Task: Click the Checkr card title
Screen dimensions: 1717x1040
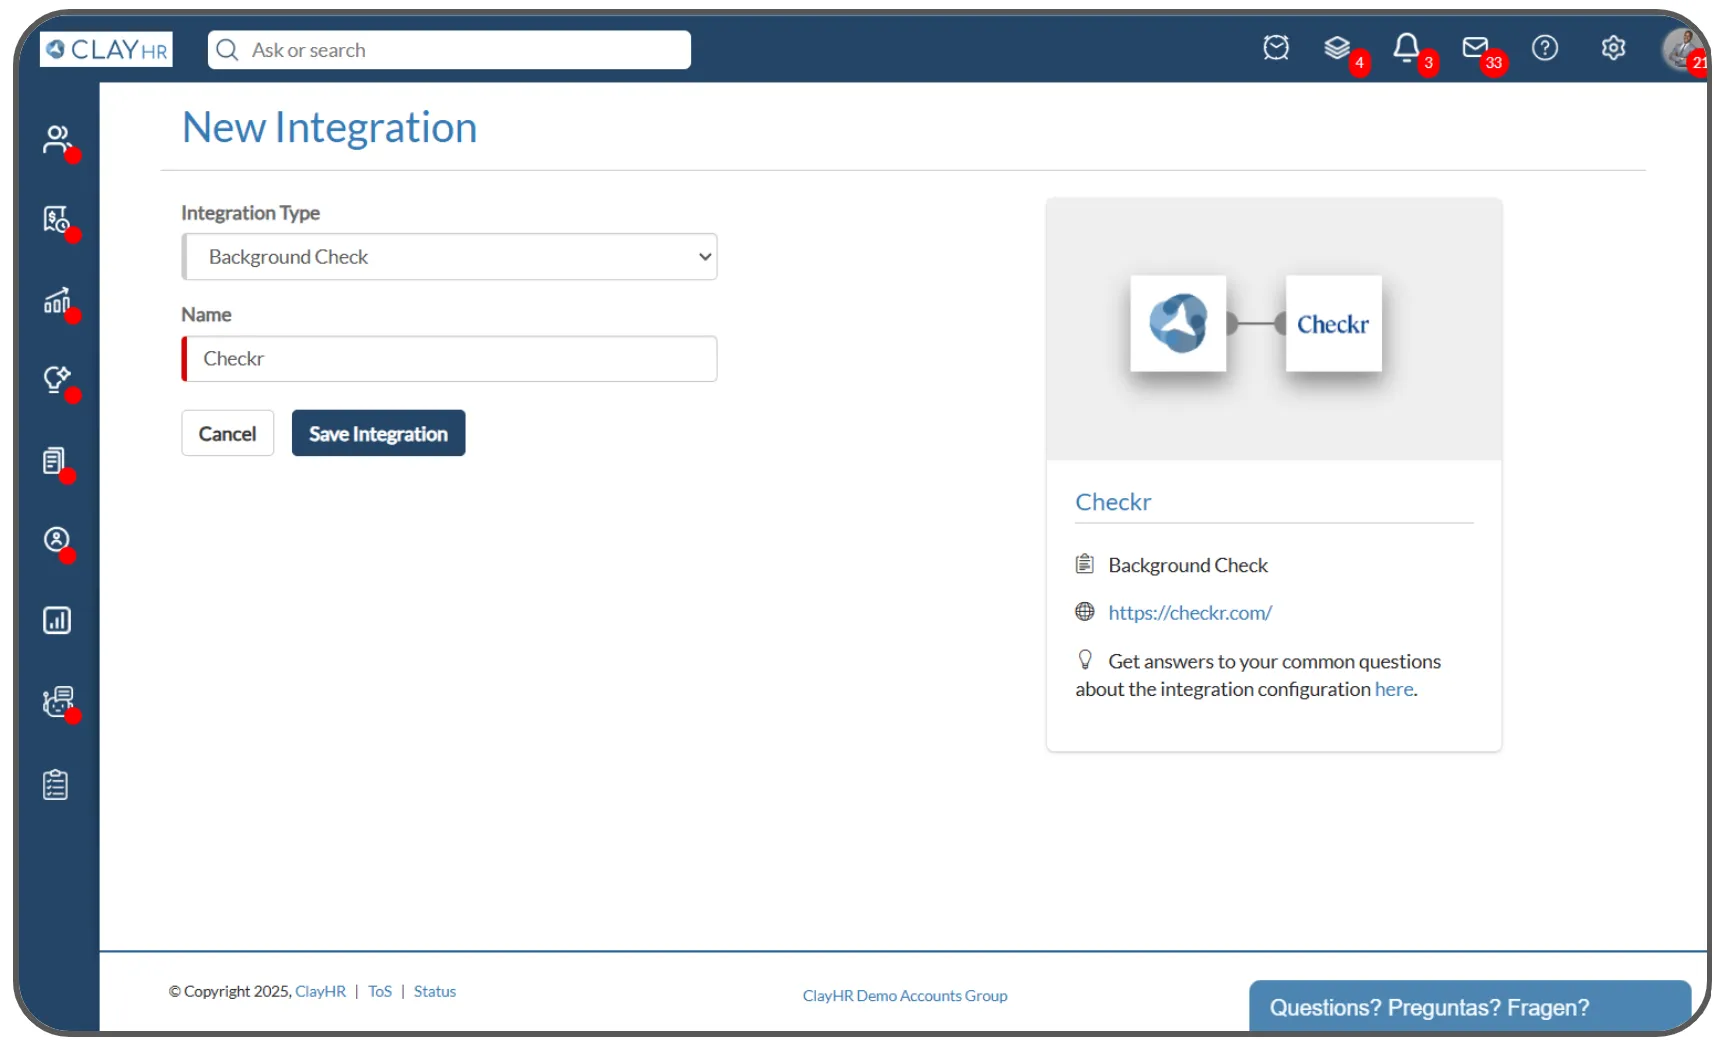Action: [1113, 502]
